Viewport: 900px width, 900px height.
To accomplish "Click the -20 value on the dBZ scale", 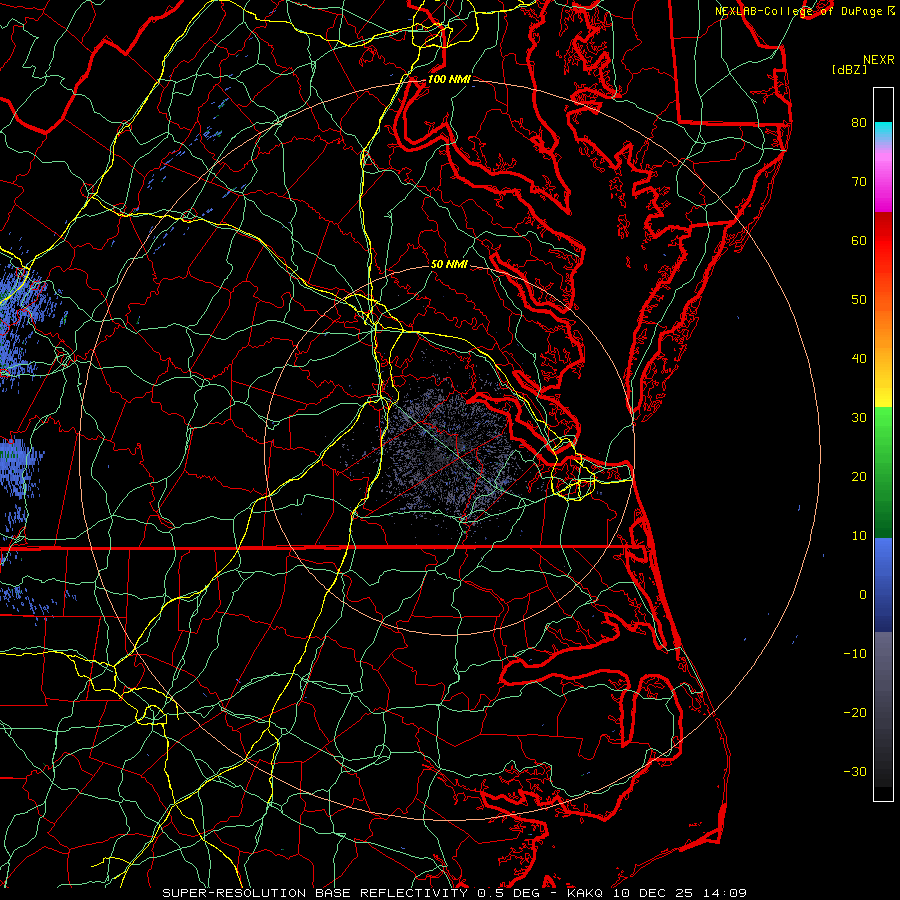I will 855,713.
